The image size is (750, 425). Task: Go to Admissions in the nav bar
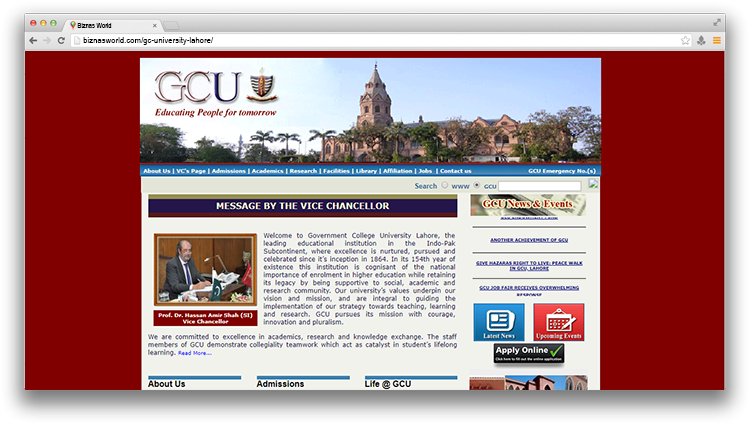pyautogui.click(x=229, y=171)
